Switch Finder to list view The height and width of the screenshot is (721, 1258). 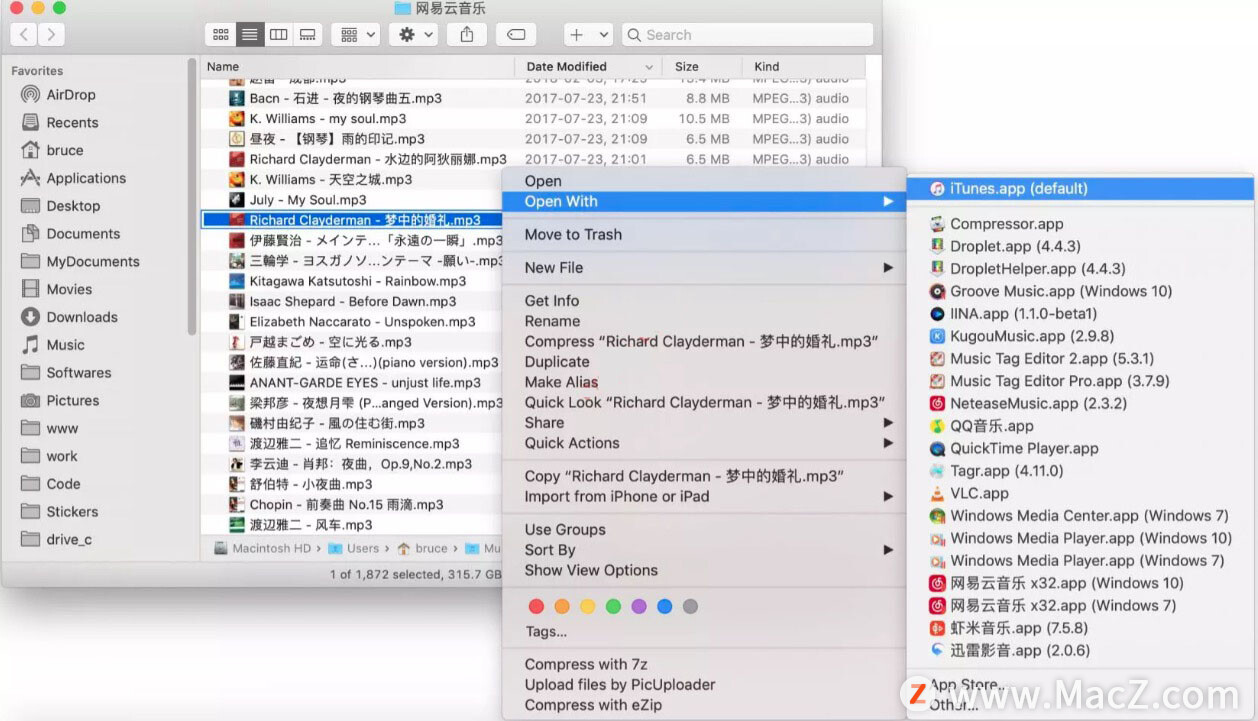coord(250,34)
